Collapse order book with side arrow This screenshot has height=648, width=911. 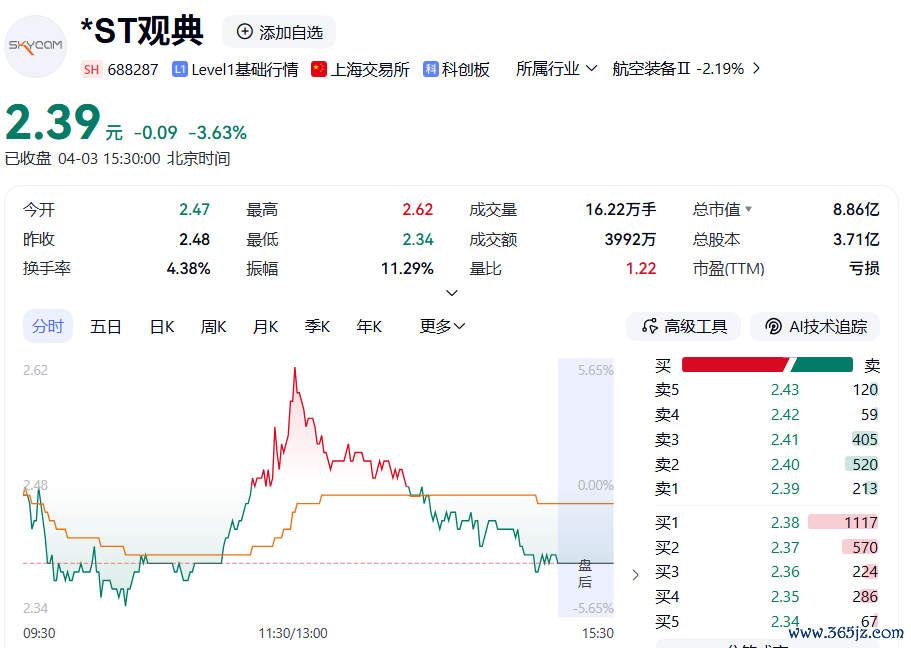(x=635, y=575)
